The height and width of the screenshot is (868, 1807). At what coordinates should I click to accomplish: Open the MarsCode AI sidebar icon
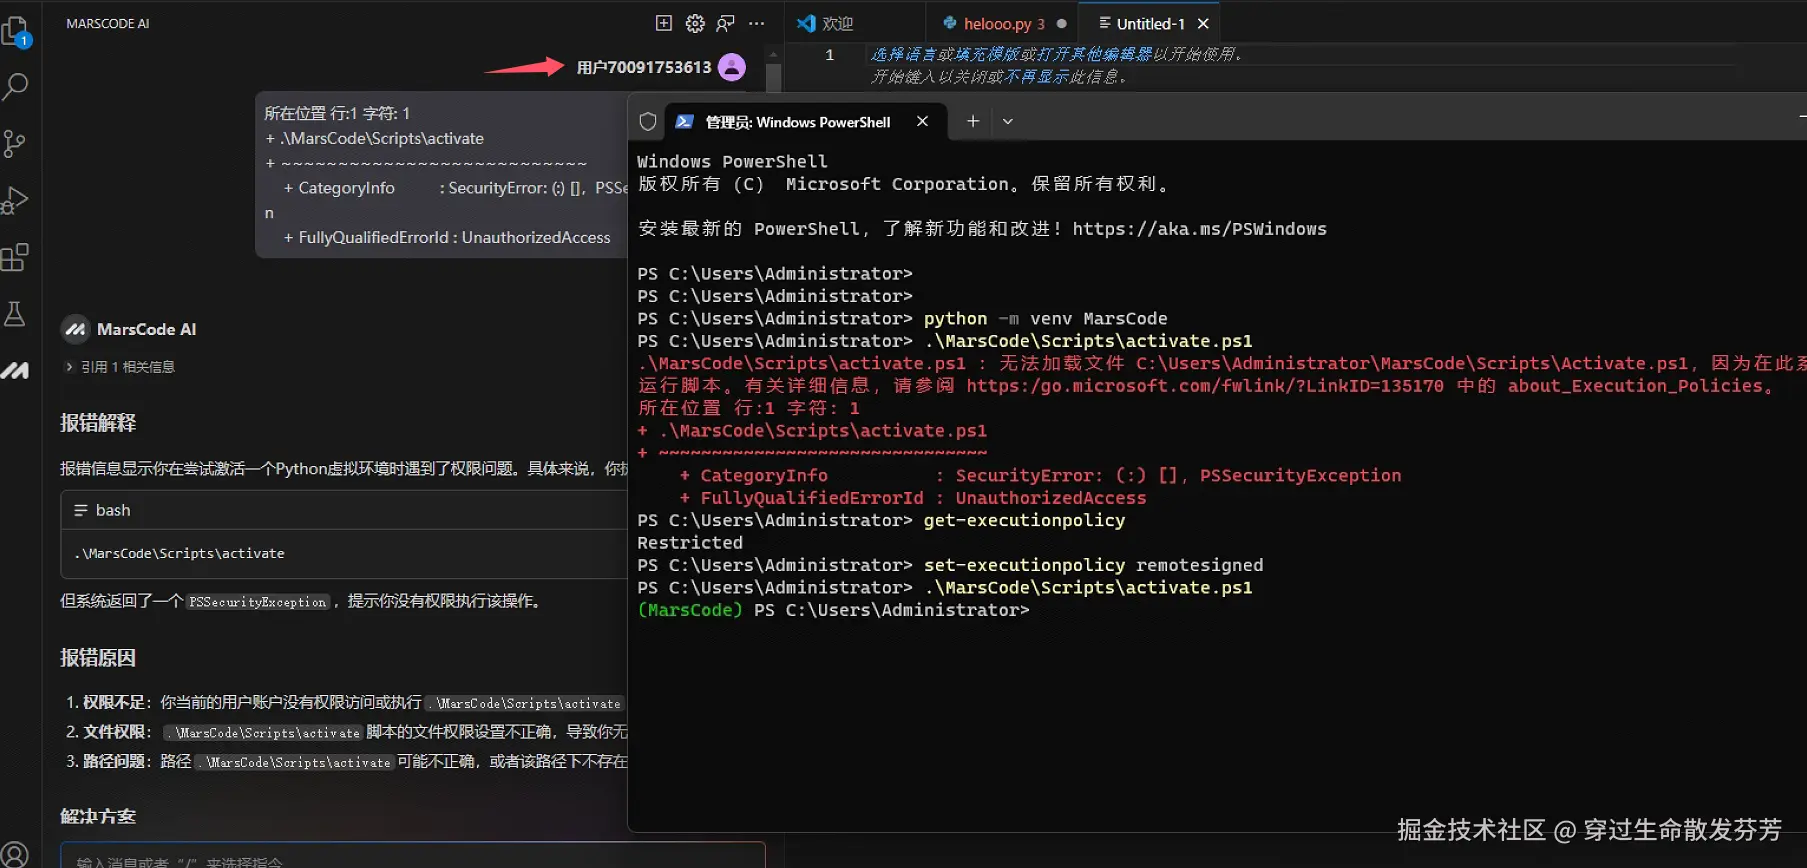[16, 370]
